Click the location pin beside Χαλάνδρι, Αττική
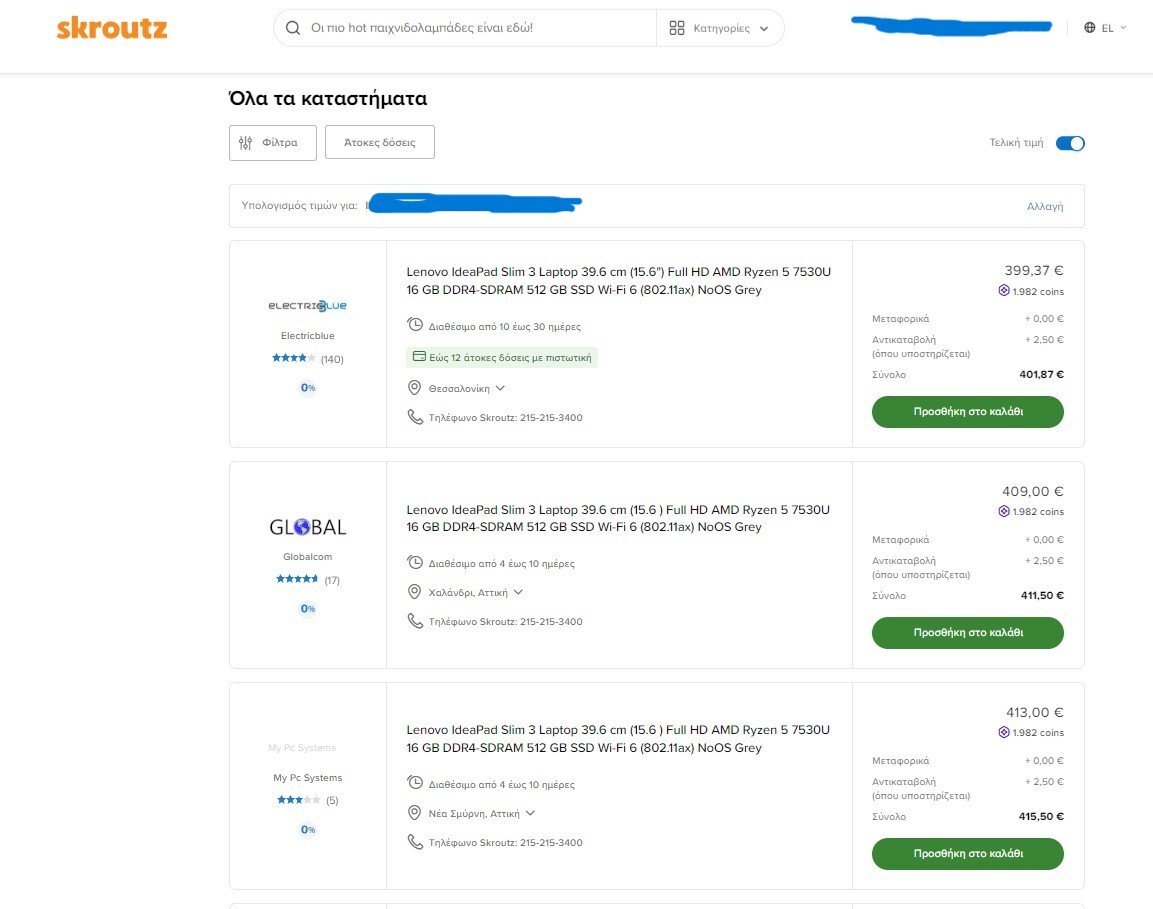 pyautogui.click(x=415, y=592)
